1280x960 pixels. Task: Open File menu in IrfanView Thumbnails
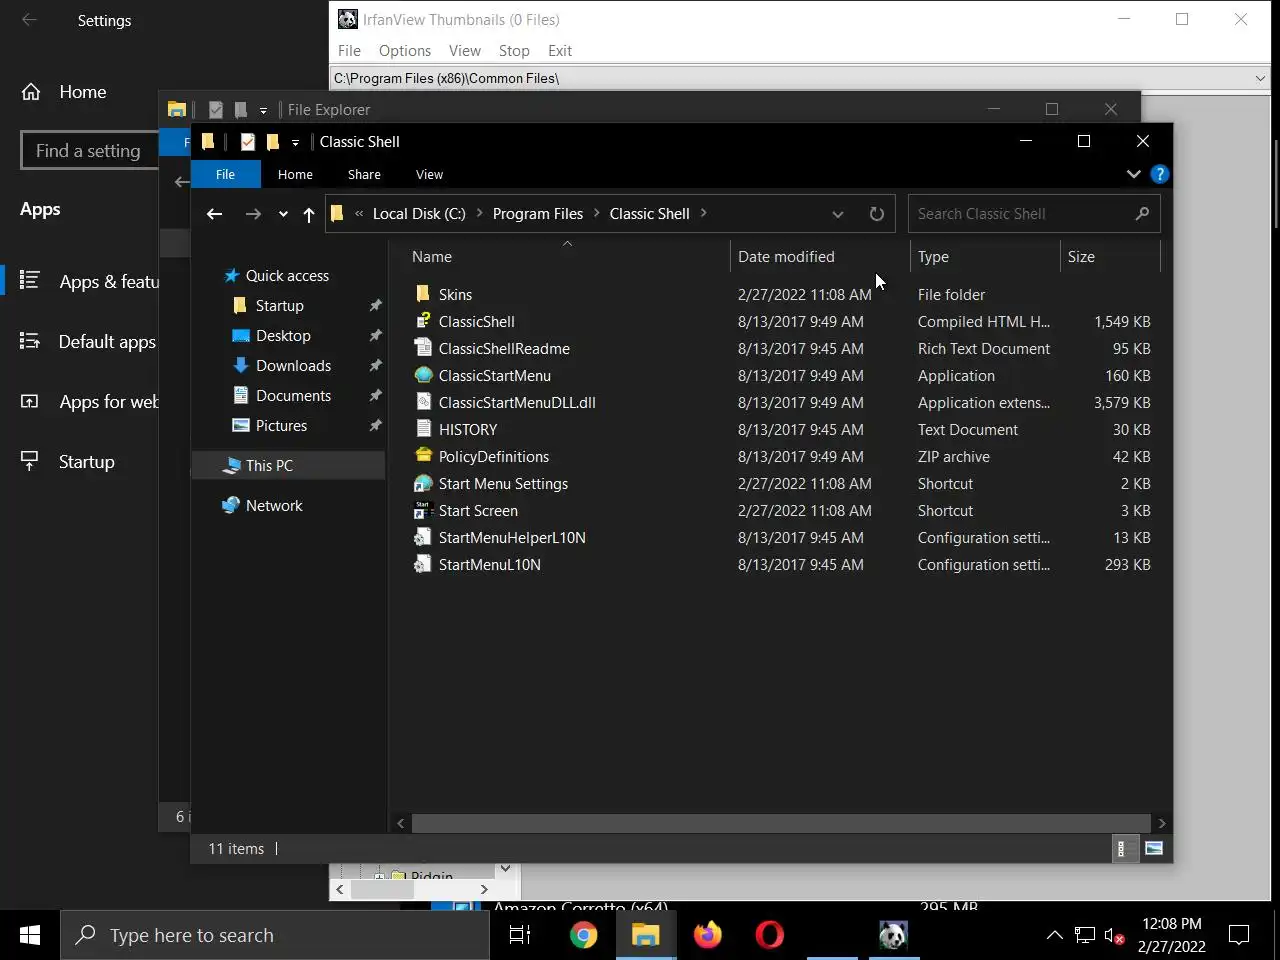[x=349, y=51]
